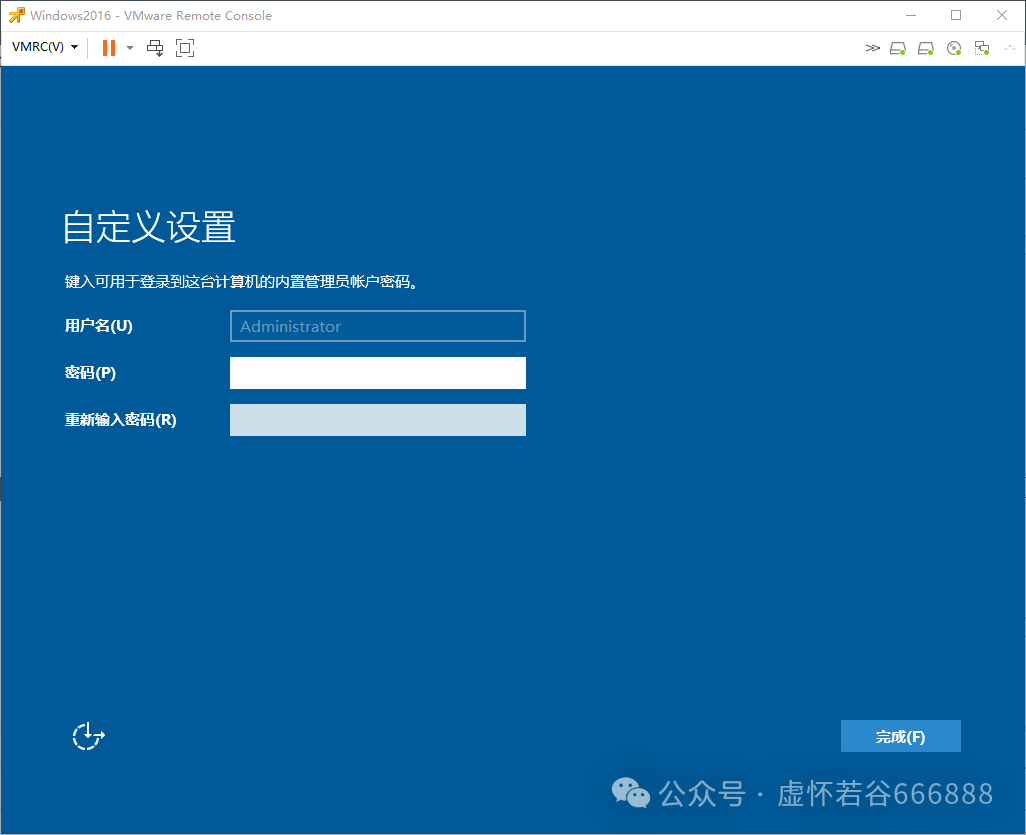Maximize the VMware Remote Console window
The image size is (1026, 835).
coord(956,15)
